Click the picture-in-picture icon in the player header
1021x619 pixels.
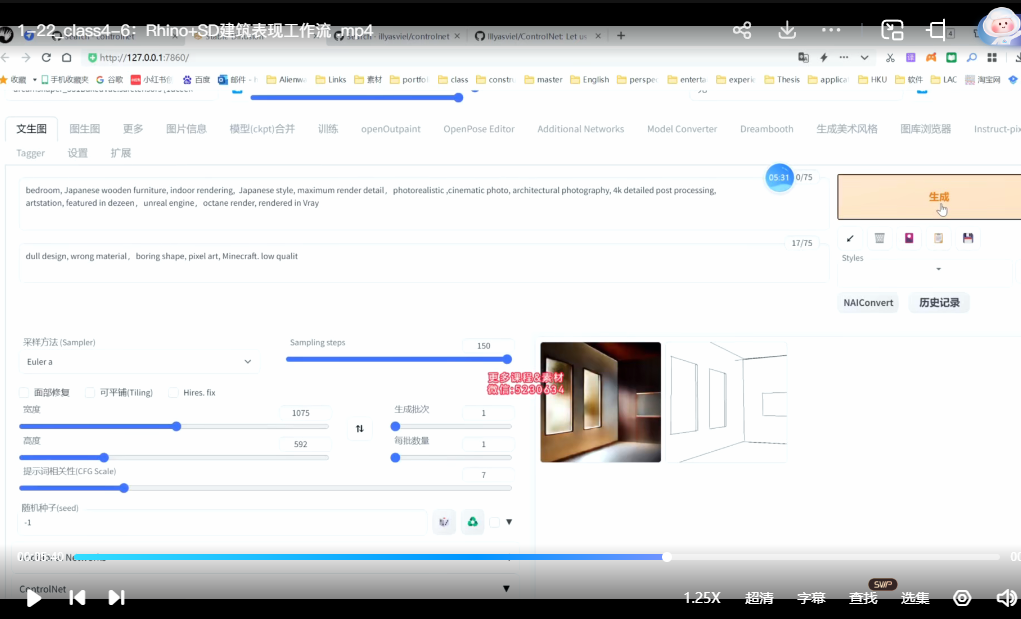pos(892,30)
